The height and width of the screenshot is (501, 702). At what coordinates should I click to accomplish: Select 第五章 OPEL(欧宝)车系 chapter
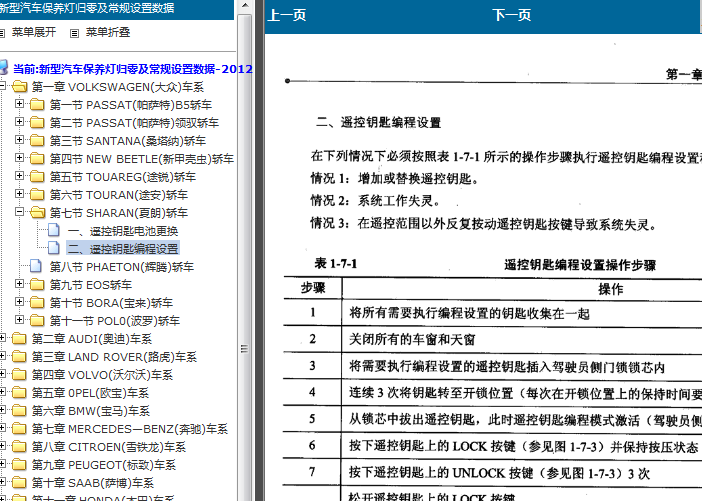[x=90, y=393]
